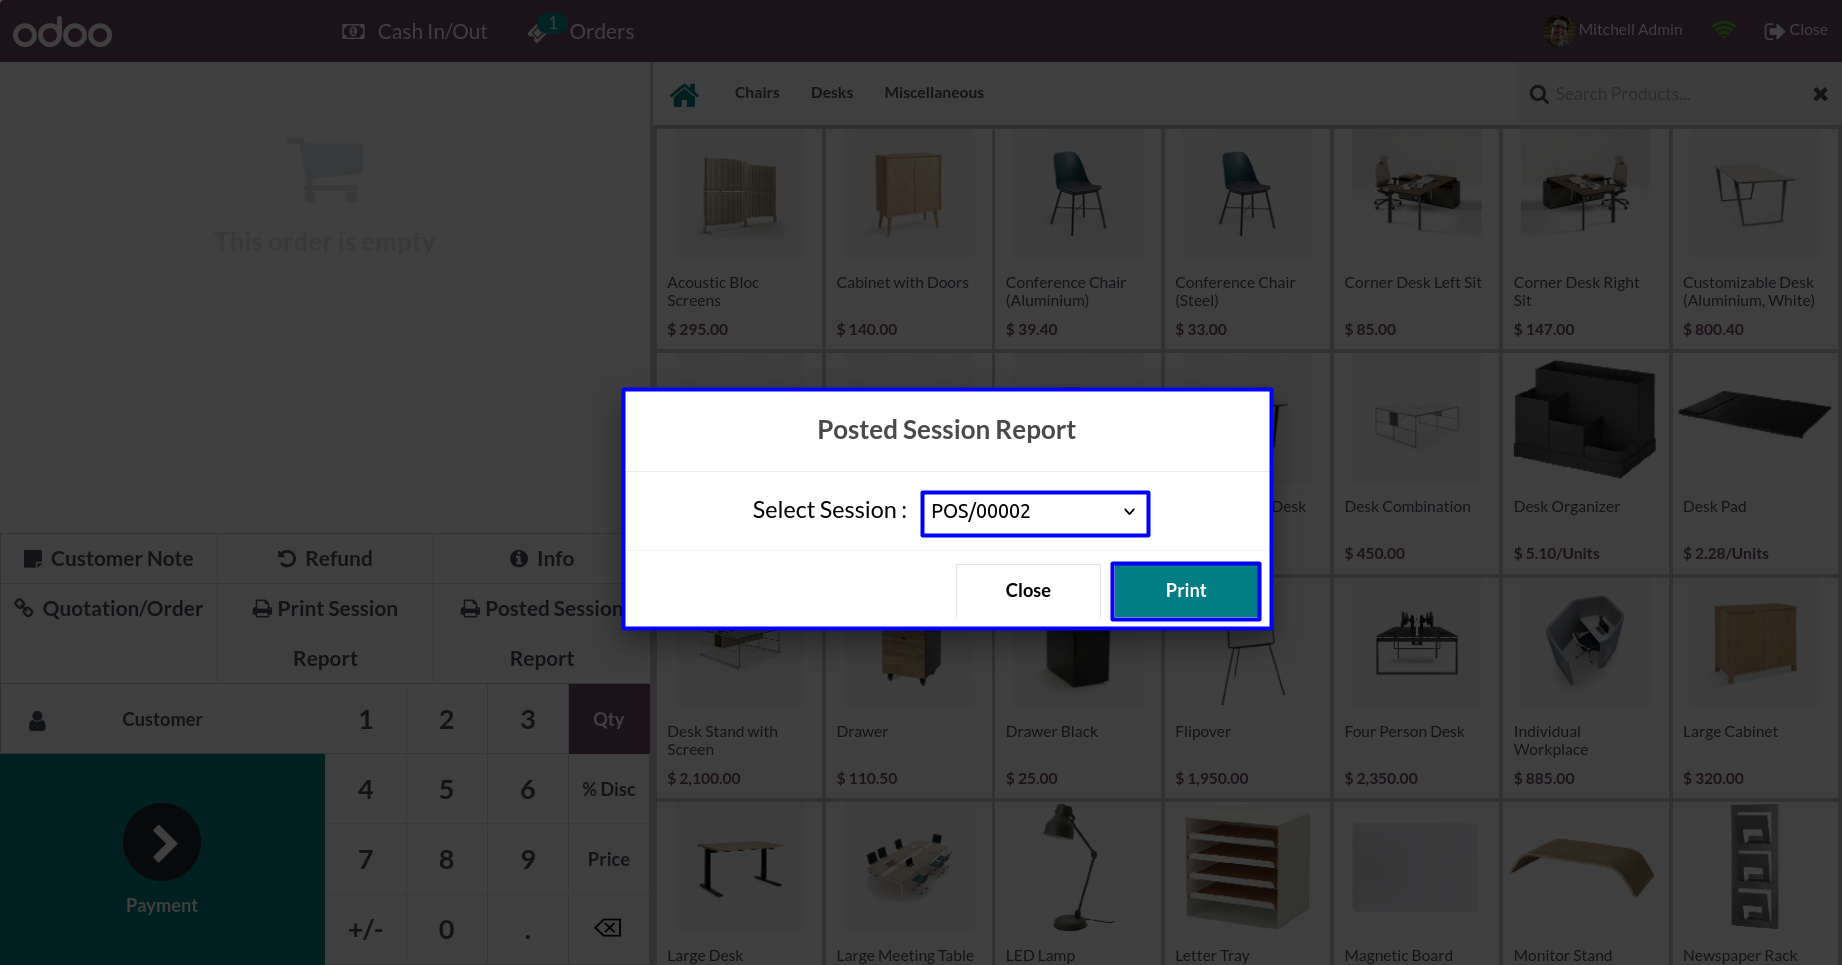Add Large Desk product
This screenshot has height=965, width=1842.
click(x=739, y=883)
